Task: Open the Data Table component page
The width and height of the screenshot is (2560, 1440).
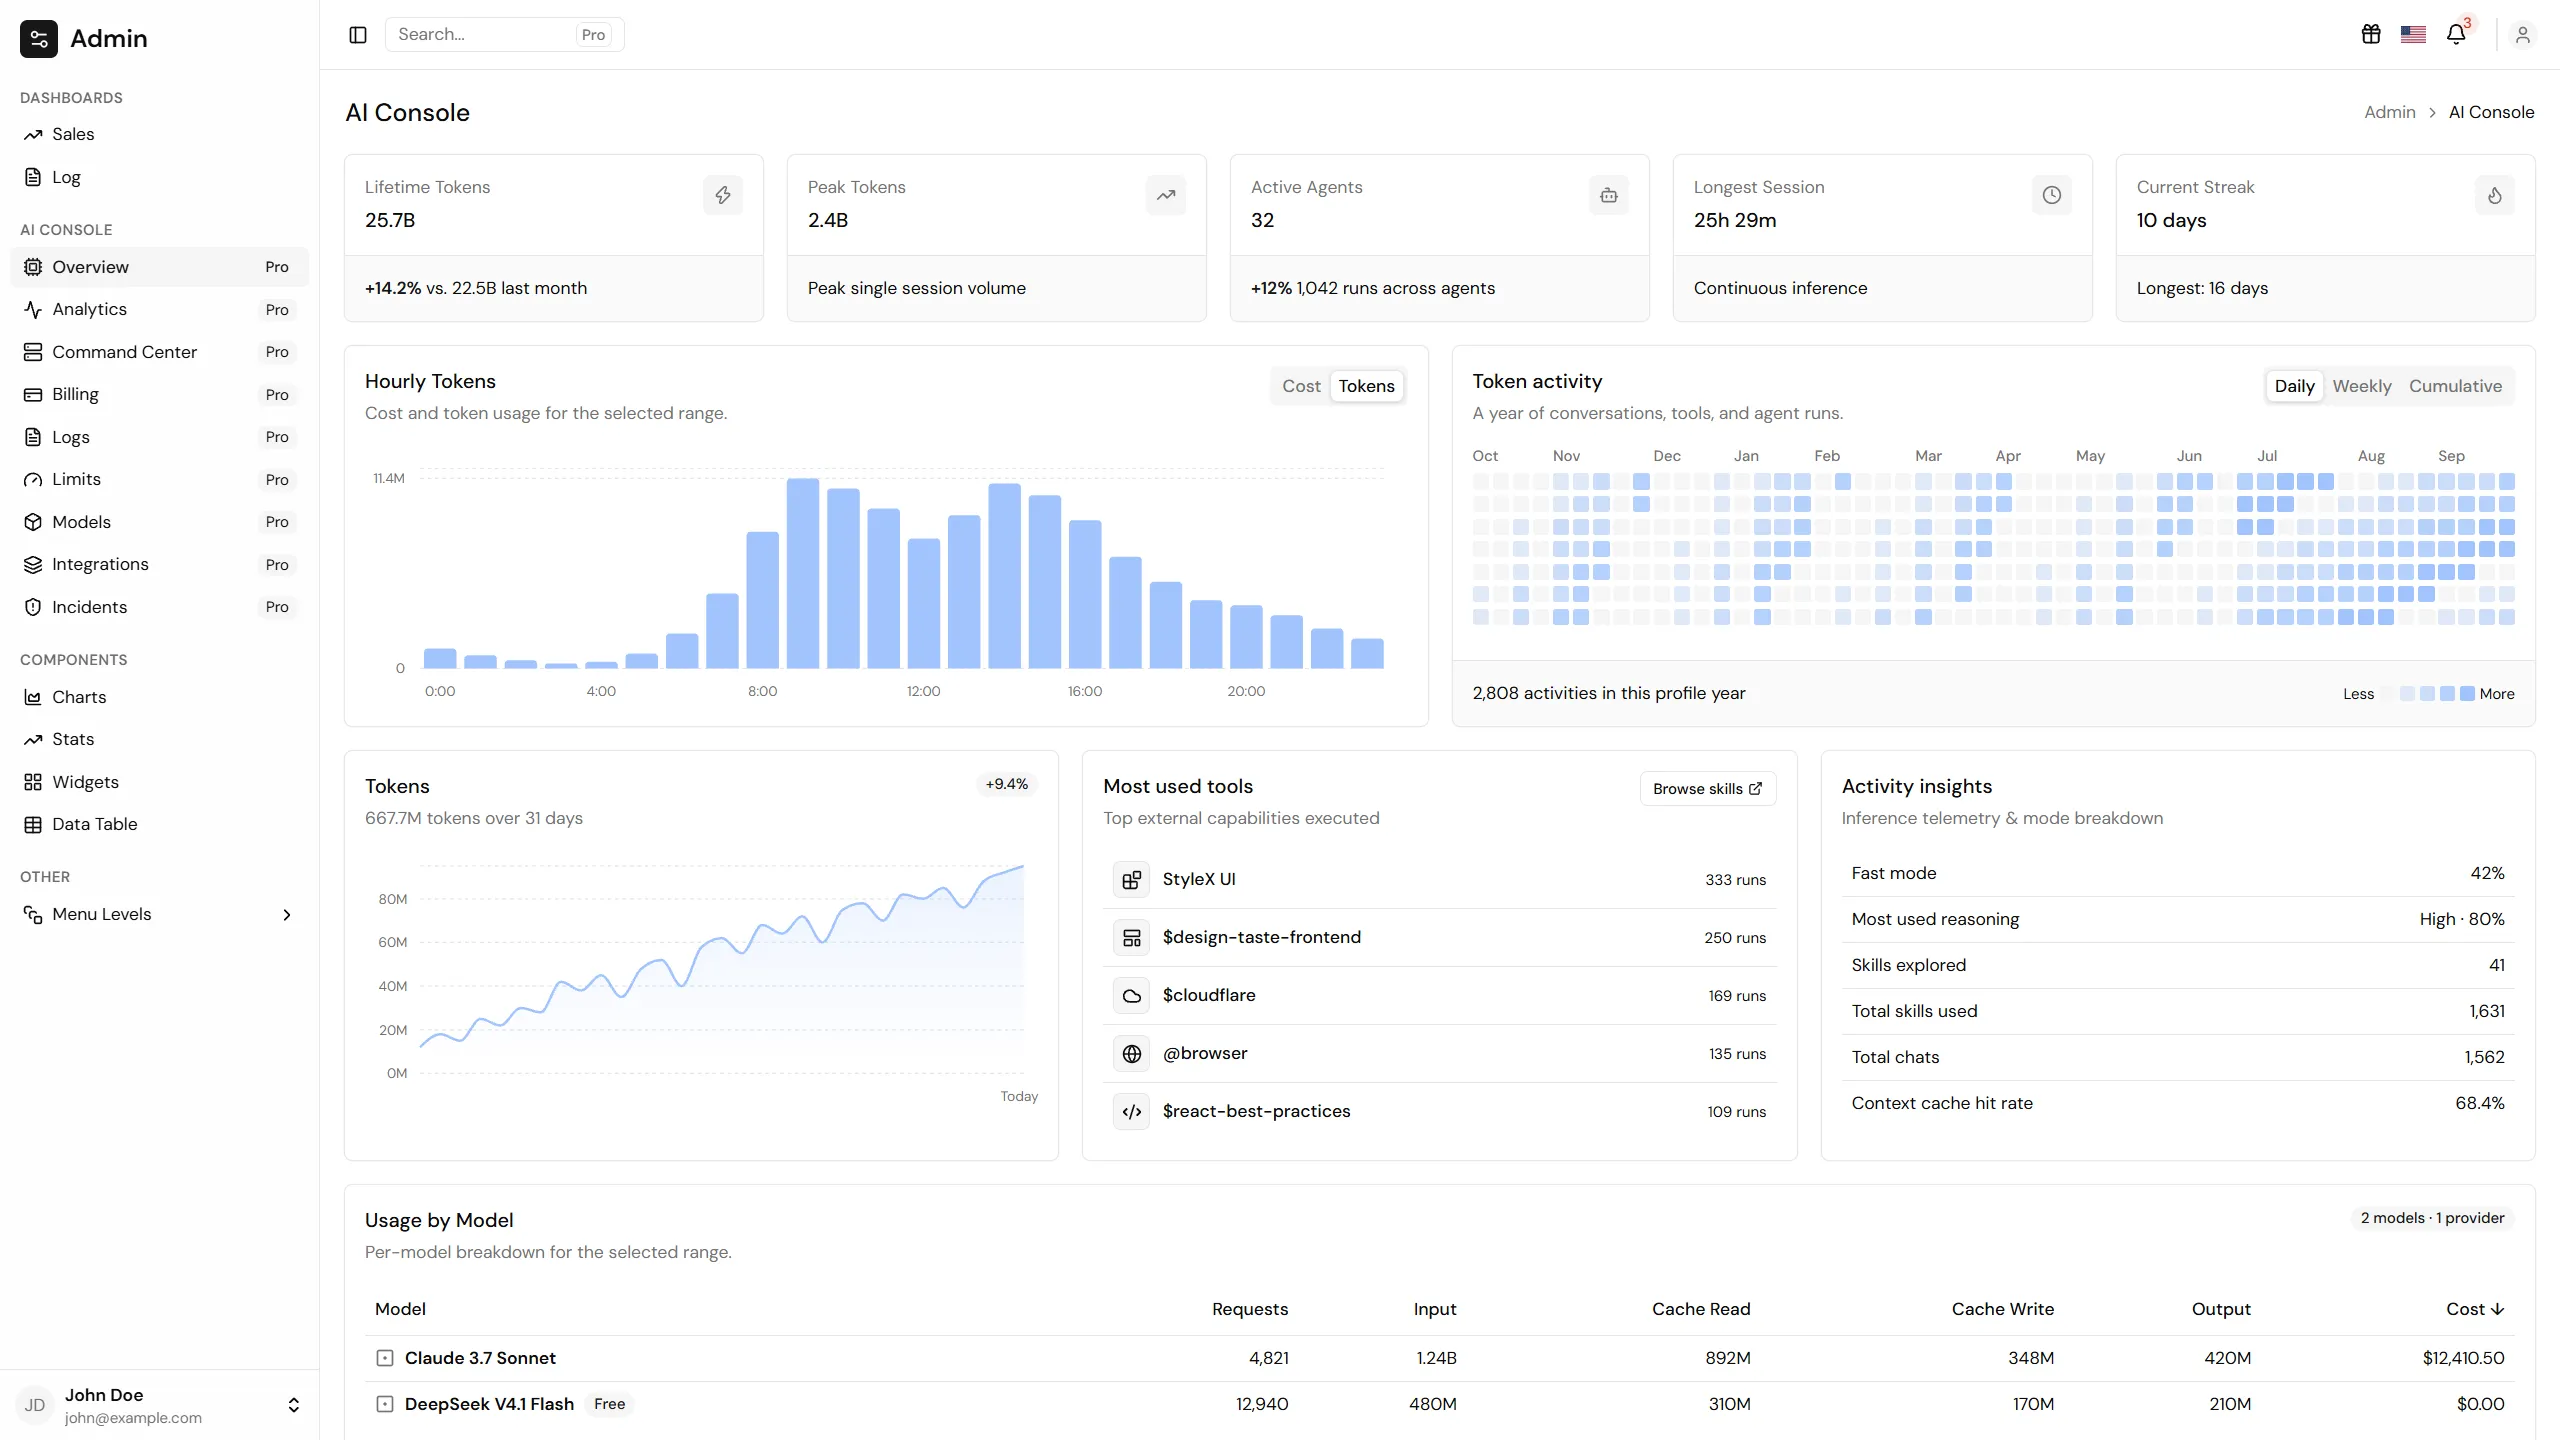Action: [x=160, y=824]
